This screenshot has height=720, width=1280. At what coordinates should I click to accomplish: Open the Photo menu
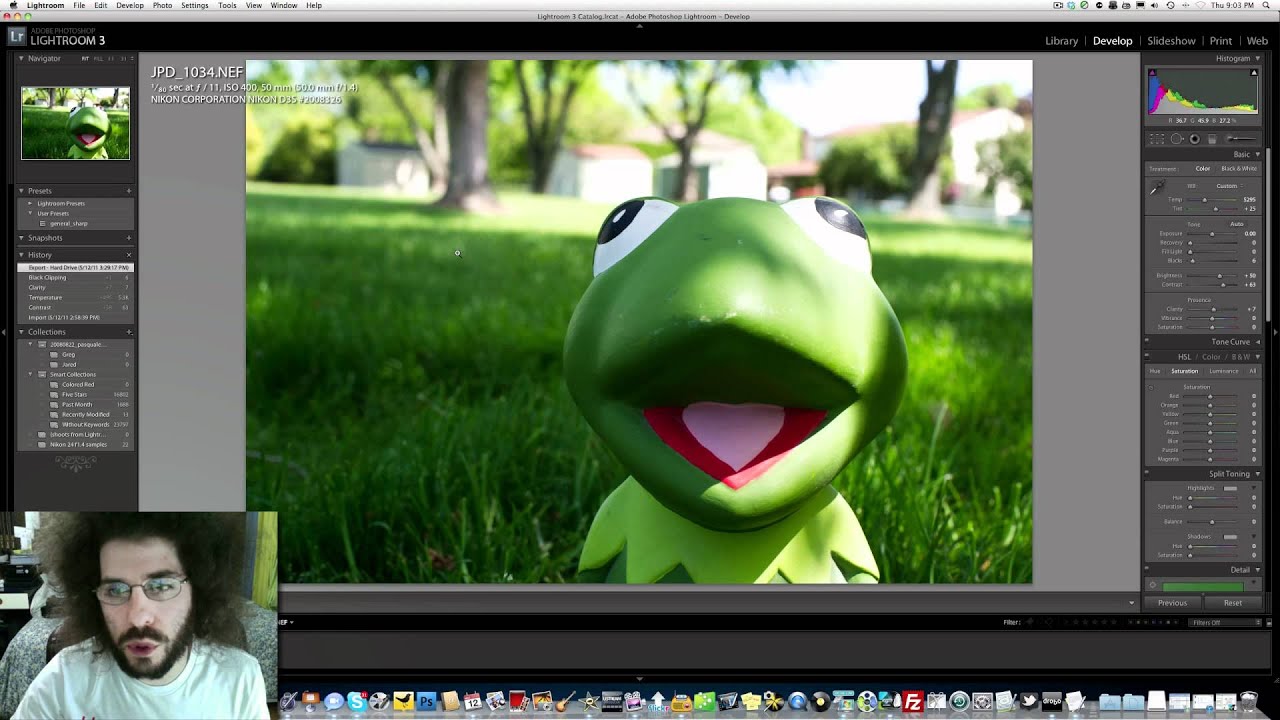[162, 5]
